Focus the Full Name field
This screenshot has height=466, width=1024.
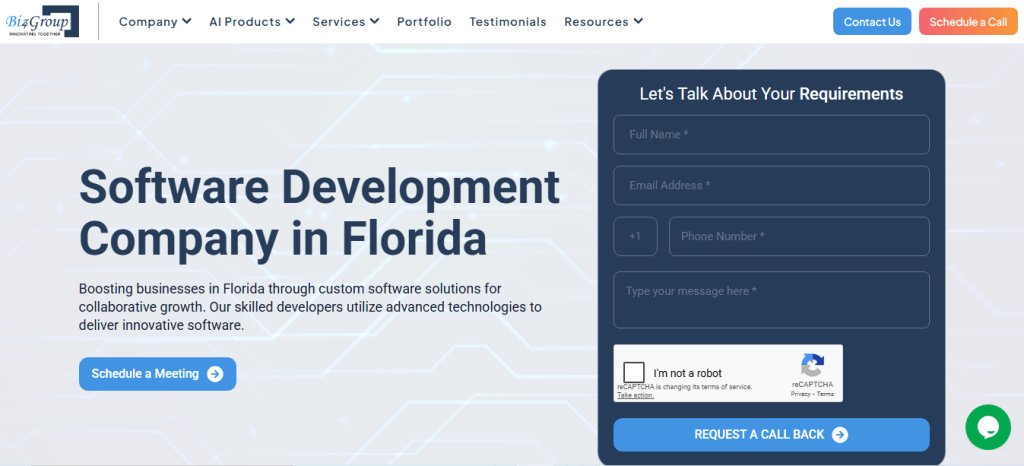point(771,134)
